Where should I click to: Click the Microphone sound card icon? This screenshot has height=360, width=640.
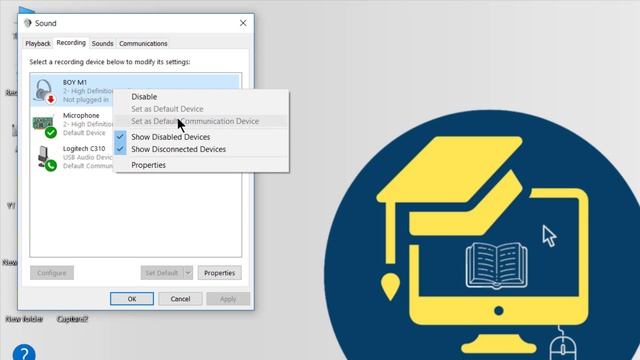pos(44,126)
